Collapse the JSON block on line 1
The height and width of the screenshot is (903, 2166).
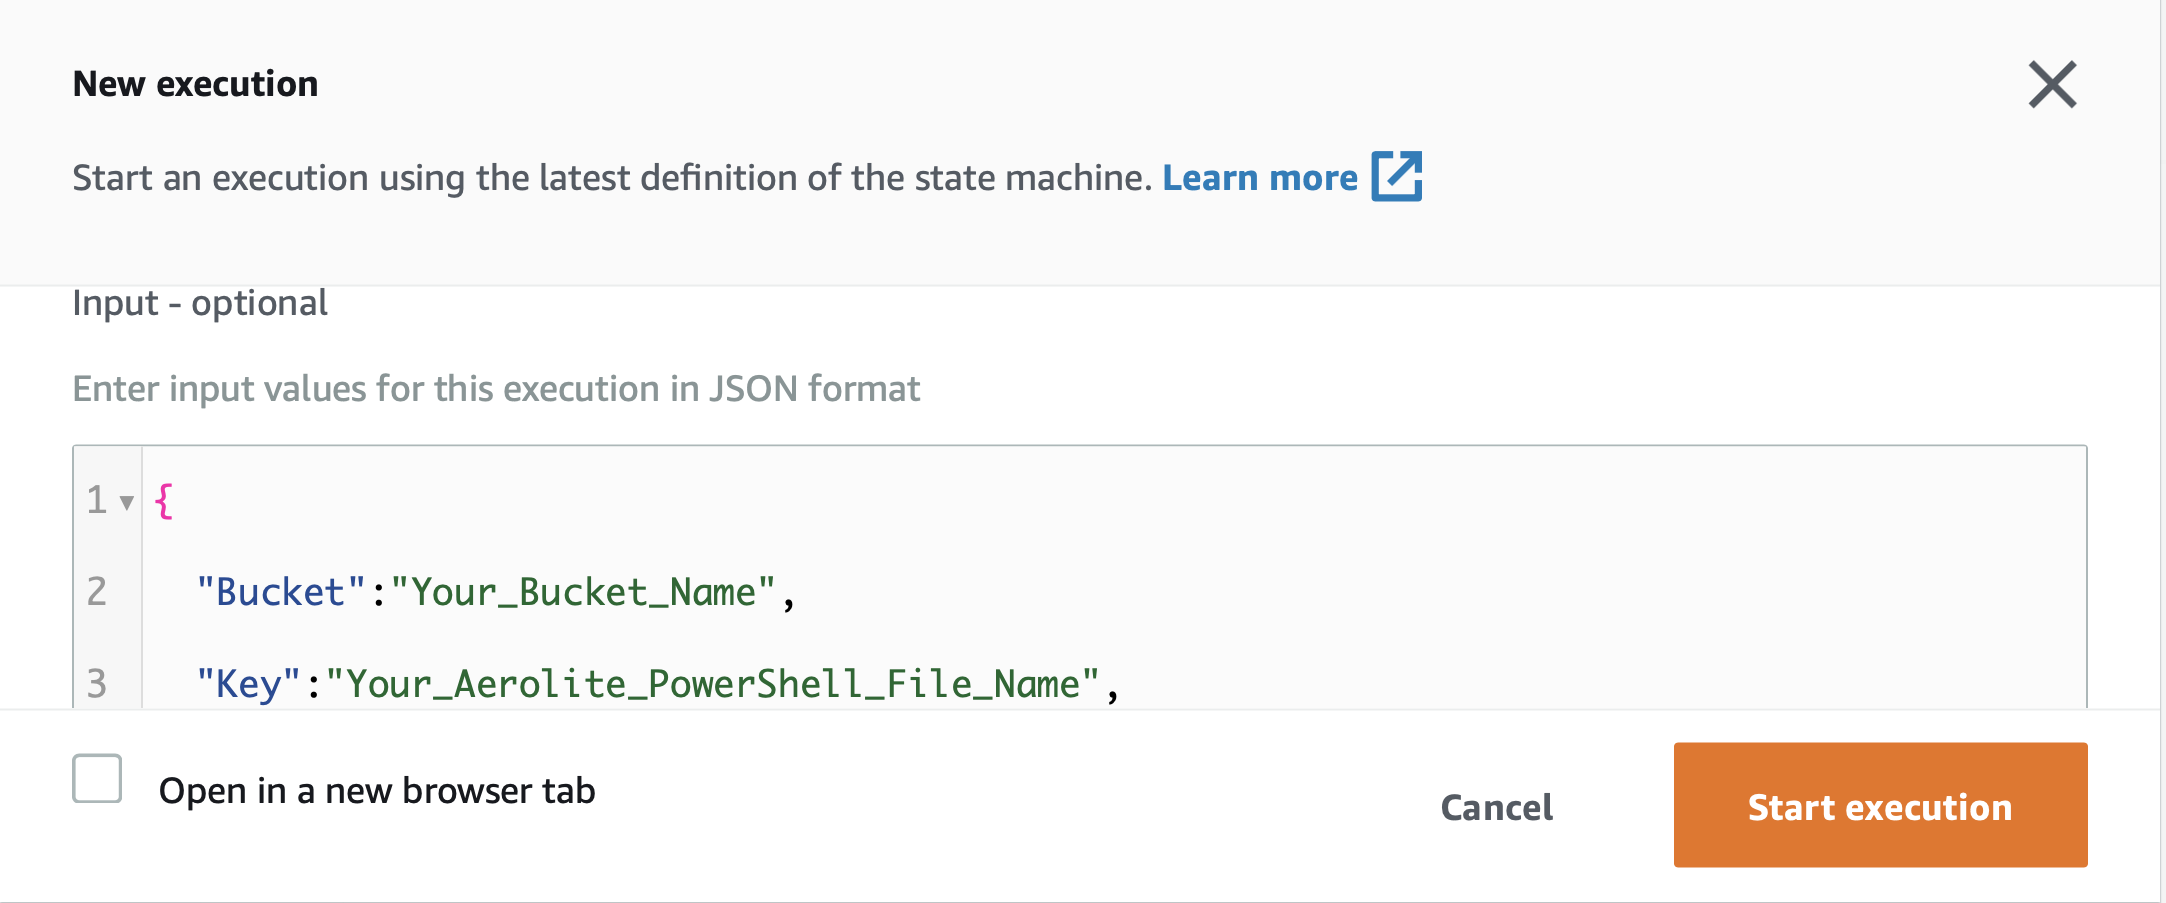pyautogui.click(x=127, y=502)
